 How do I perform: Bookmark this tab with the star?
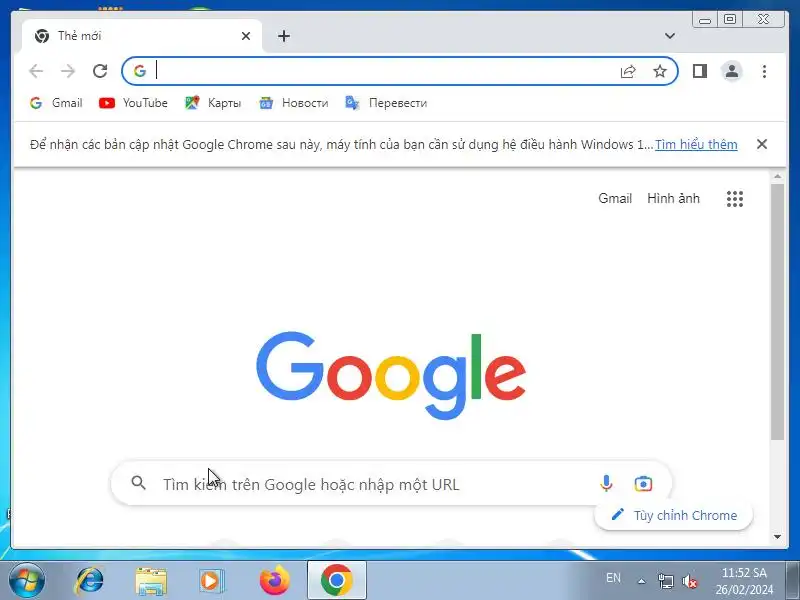[x=660, y=71]
